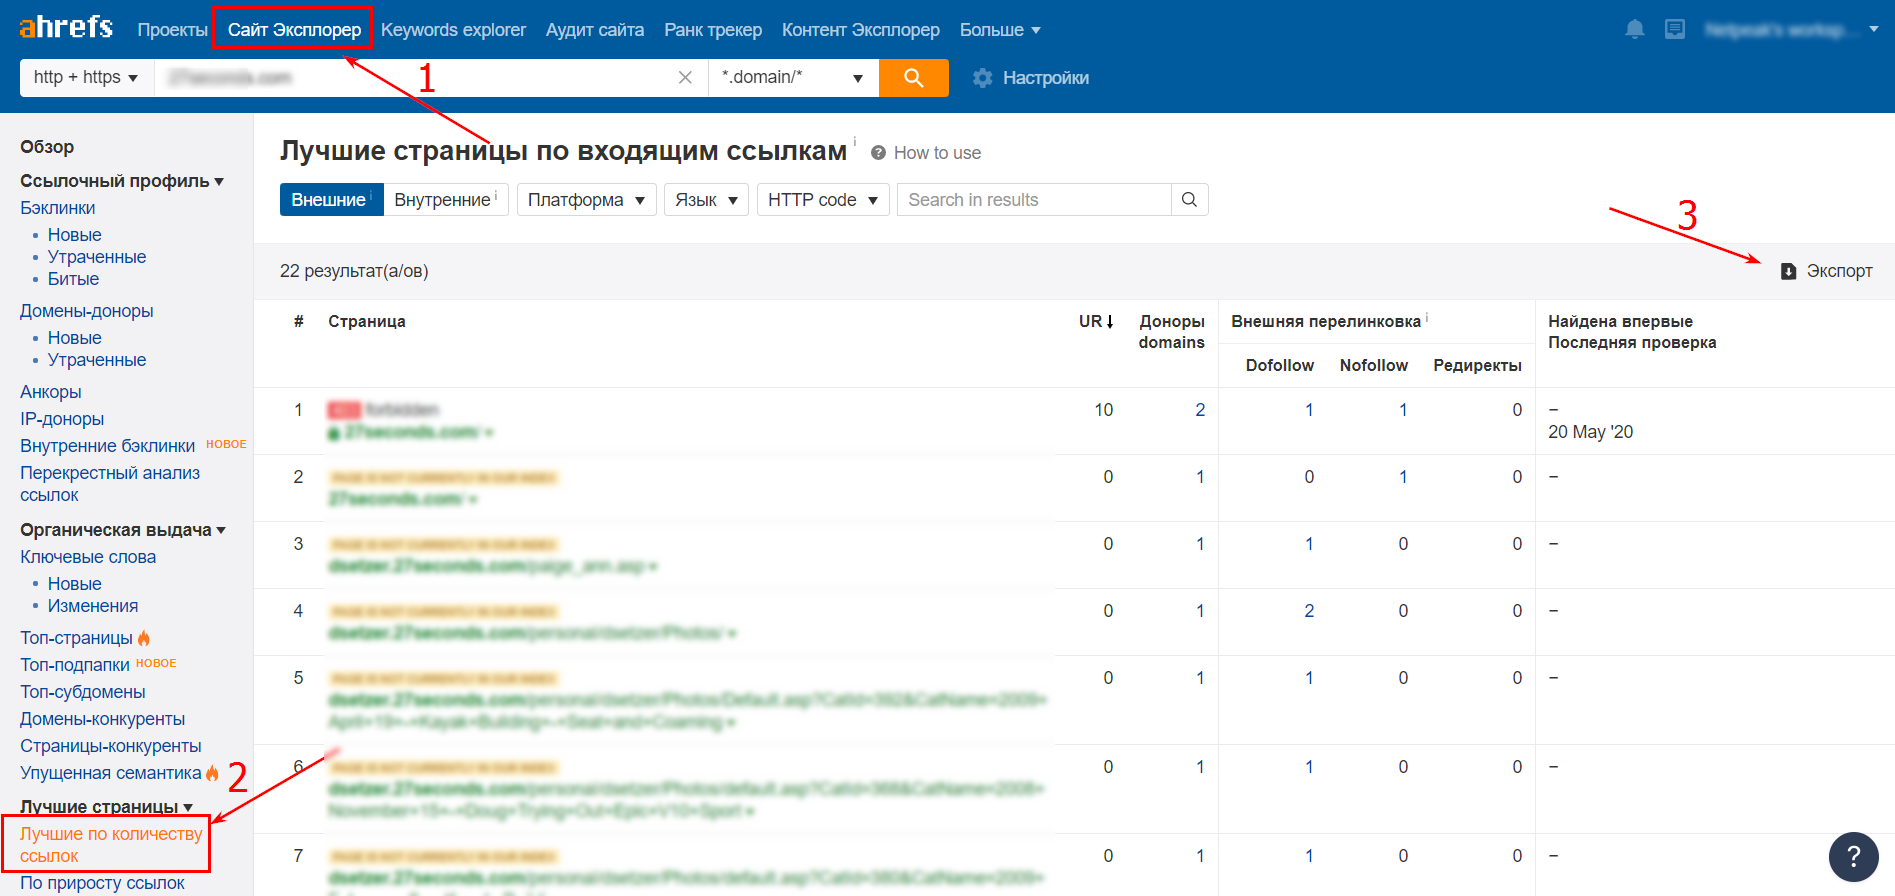1895x896 pixels.
Task: Click the Экспорт button
Action: (x=1827, y=271)
